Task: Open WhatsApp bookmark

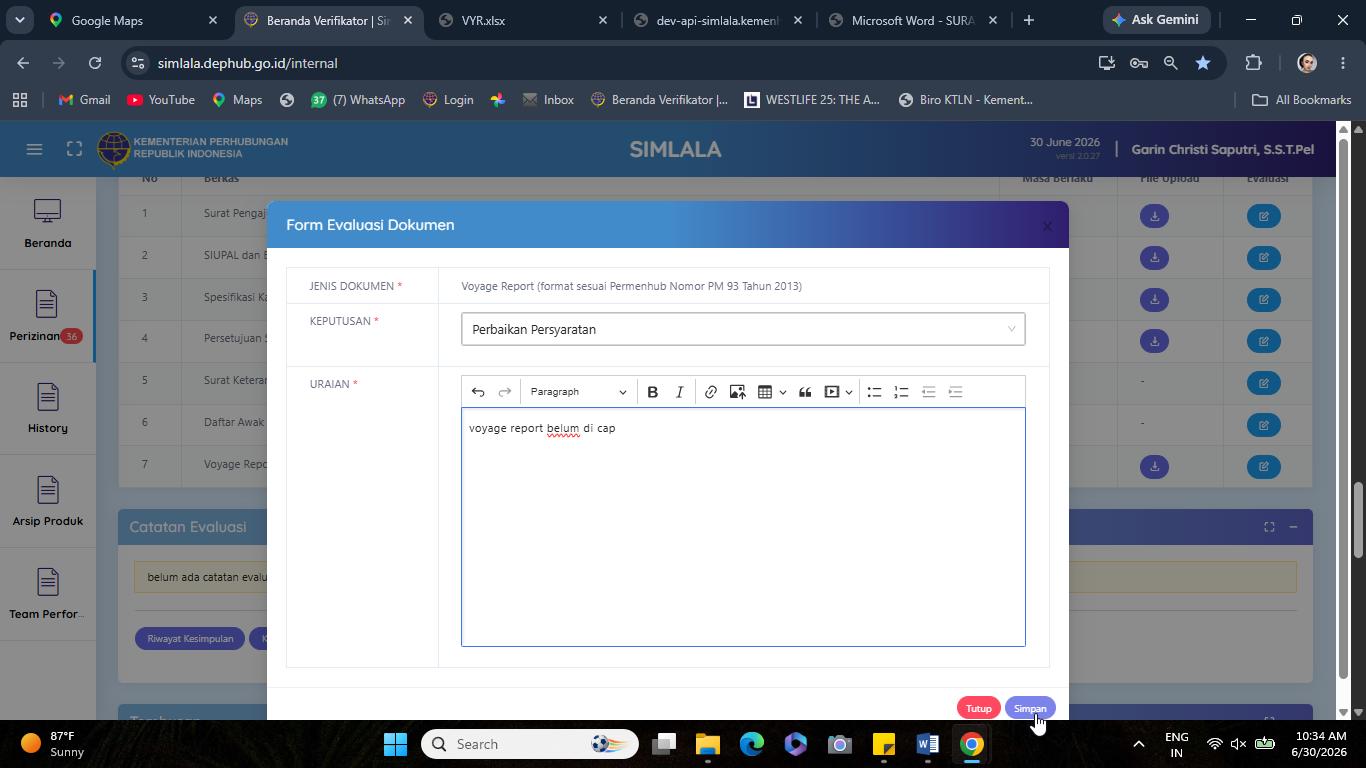Action: (357, 100)
